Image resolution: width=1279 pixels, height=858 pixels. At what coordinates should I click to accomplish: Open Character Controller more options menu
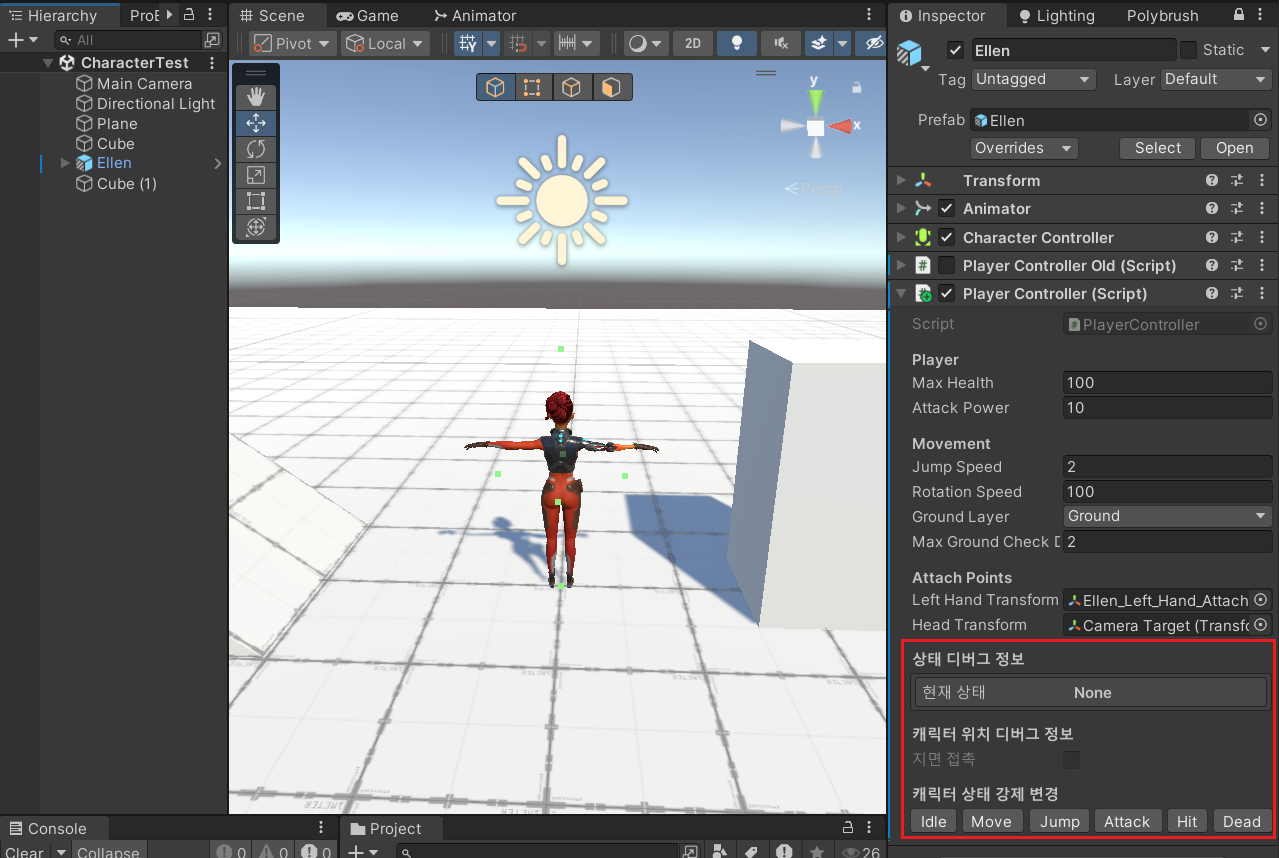1260,237
